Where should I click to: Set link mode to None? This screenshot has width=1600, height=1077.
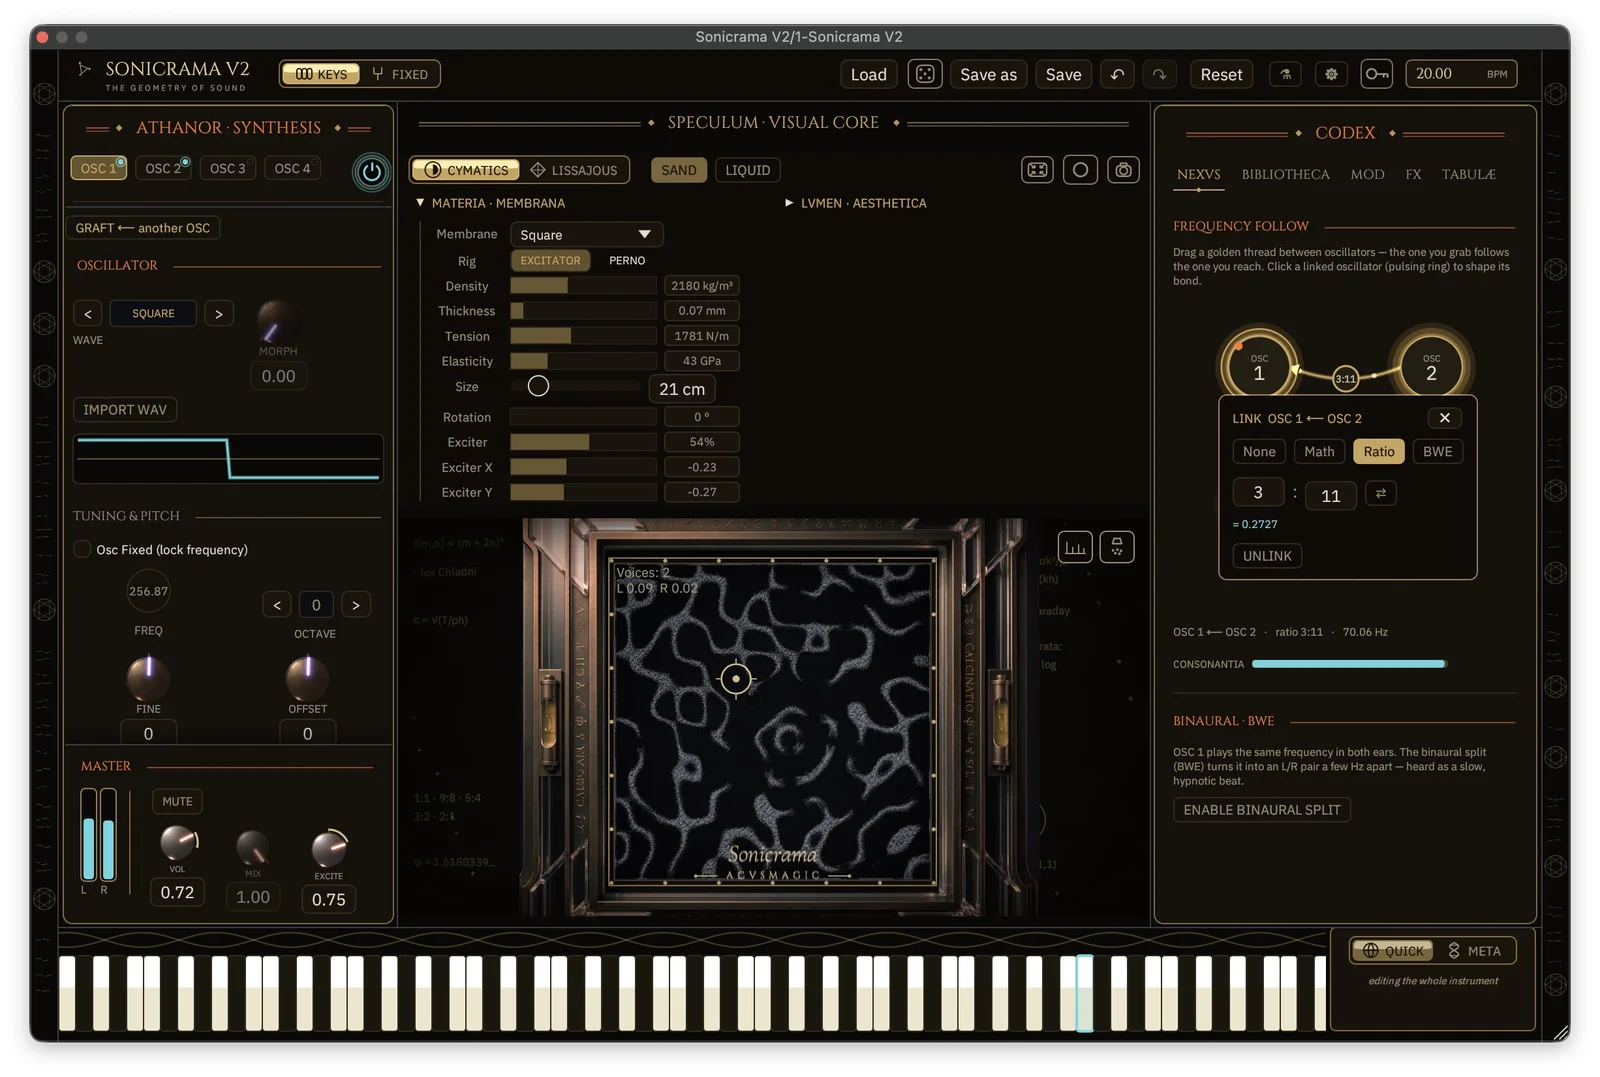pyautogui.click(x=1259, y=452)
